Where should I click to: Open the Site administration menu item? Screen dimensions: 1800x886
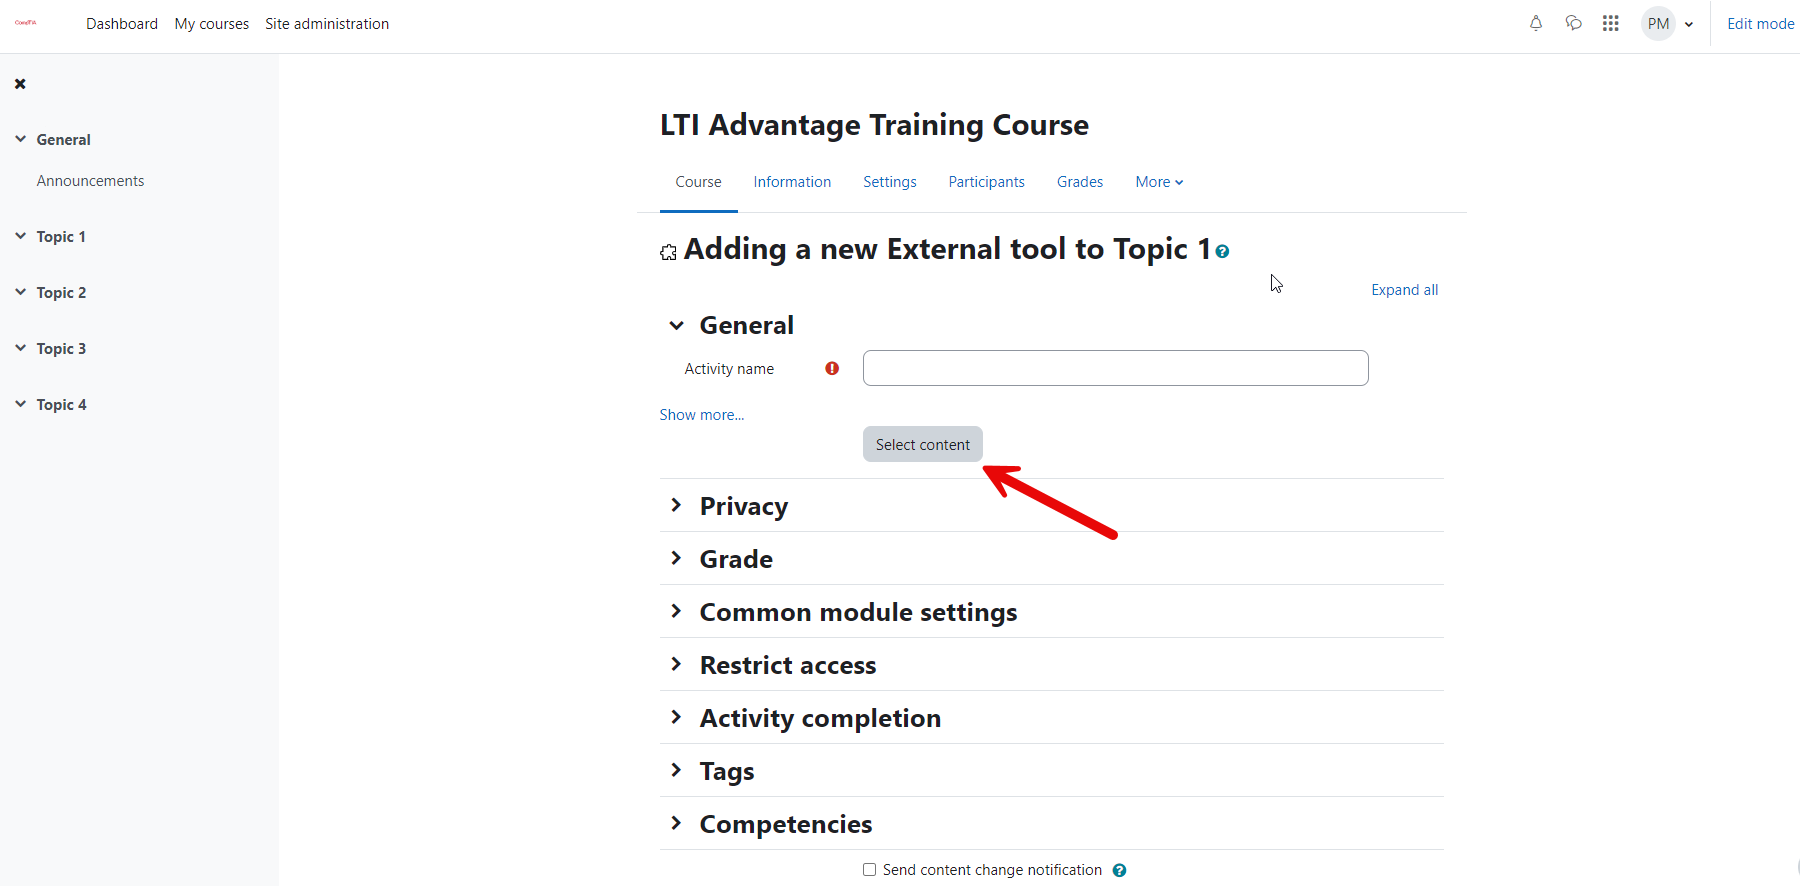click(x=327, y=23)
